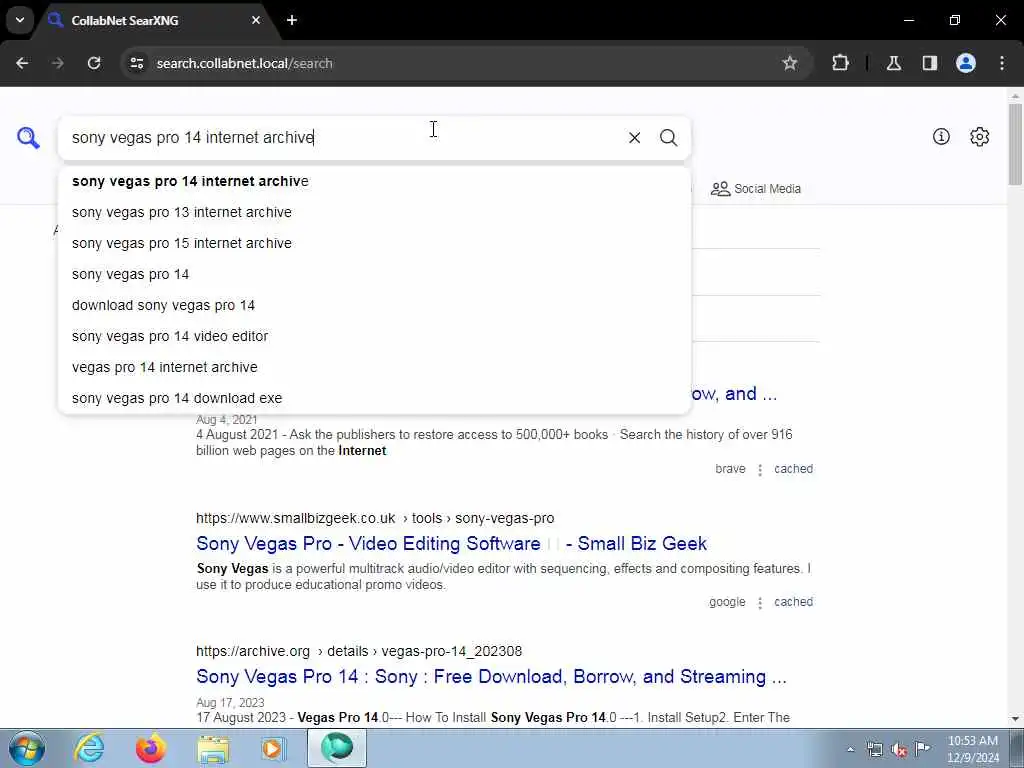Click the page vertical scrollbar thumb
The width and height of the screenshot is (1024, 768).
point(1016,144)
